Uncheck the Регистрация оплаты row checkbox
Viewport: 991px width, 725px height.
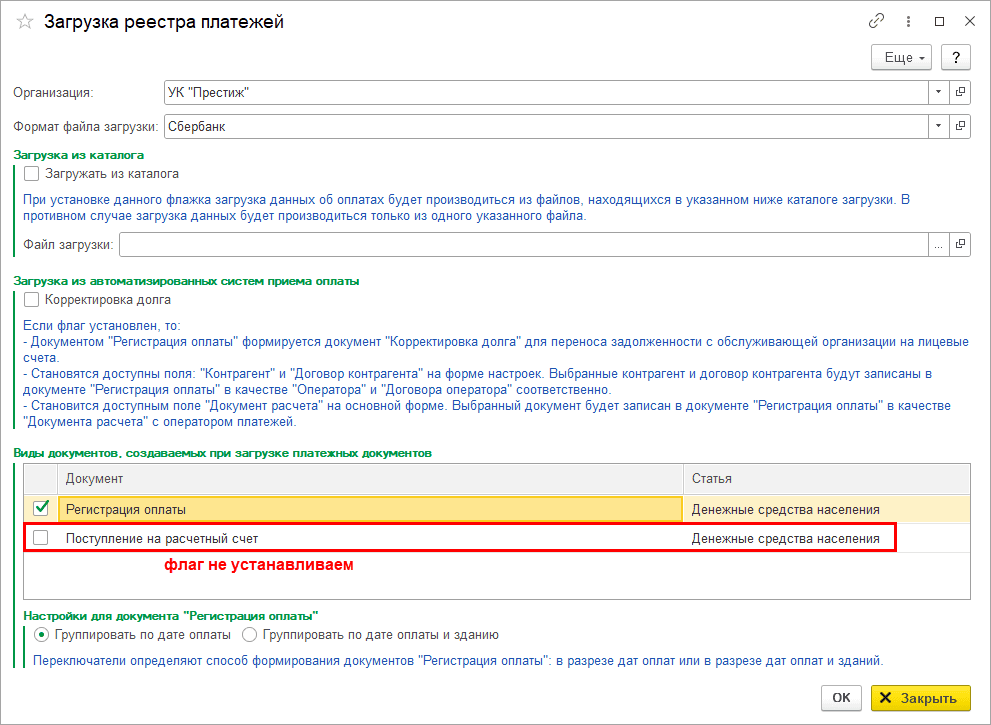[41, 508]
